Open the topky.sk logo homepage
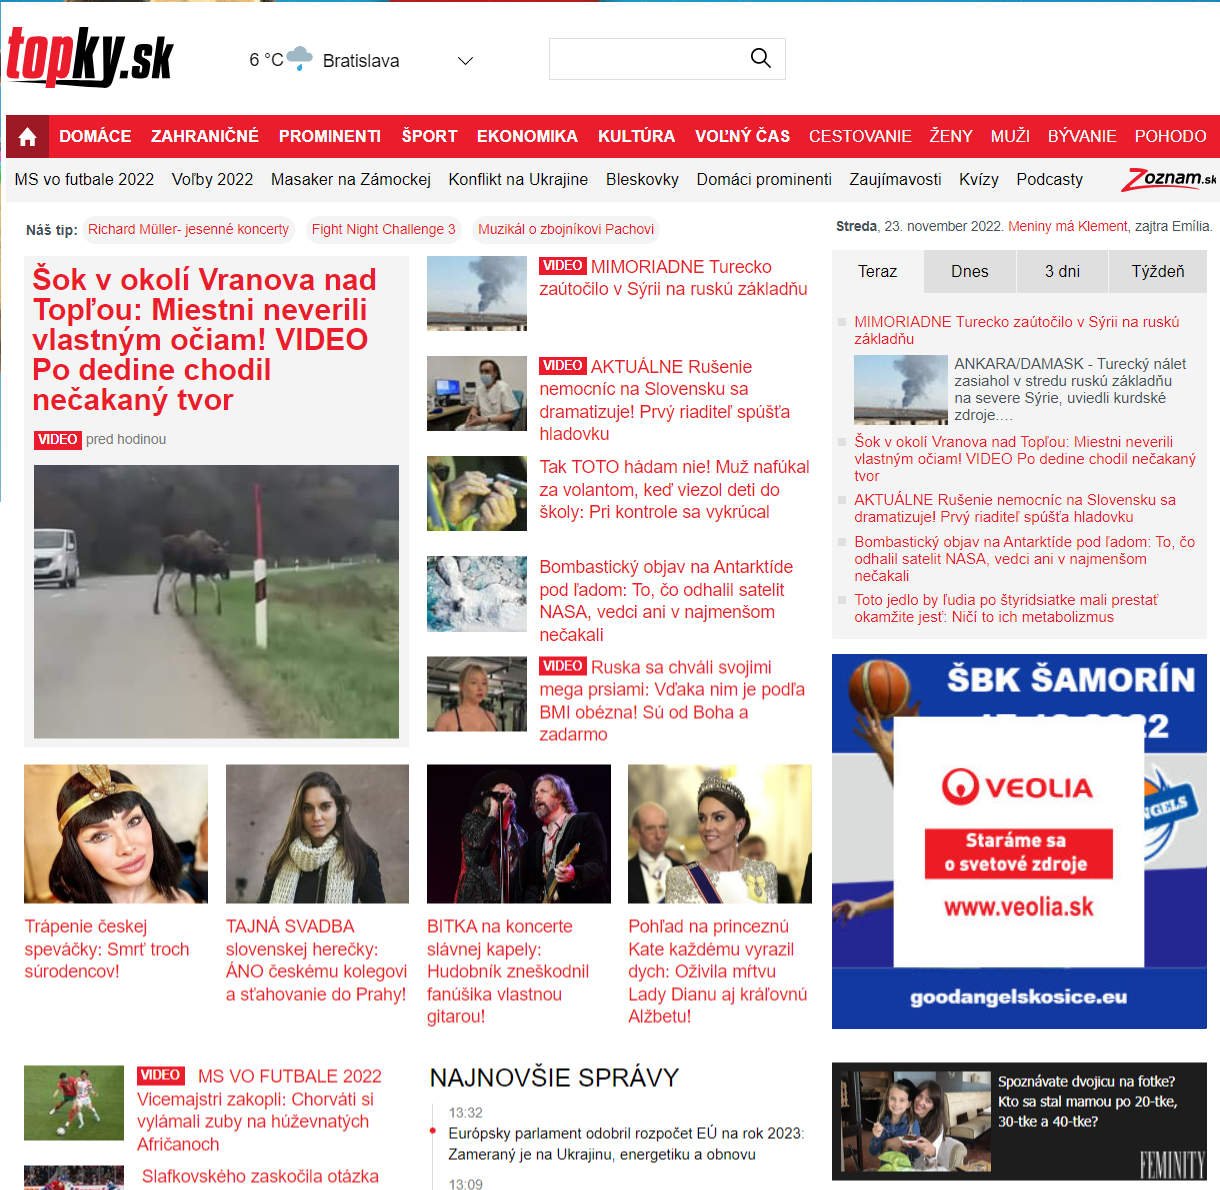This screenshot has height=1190, width=1220. click(90, 57)
